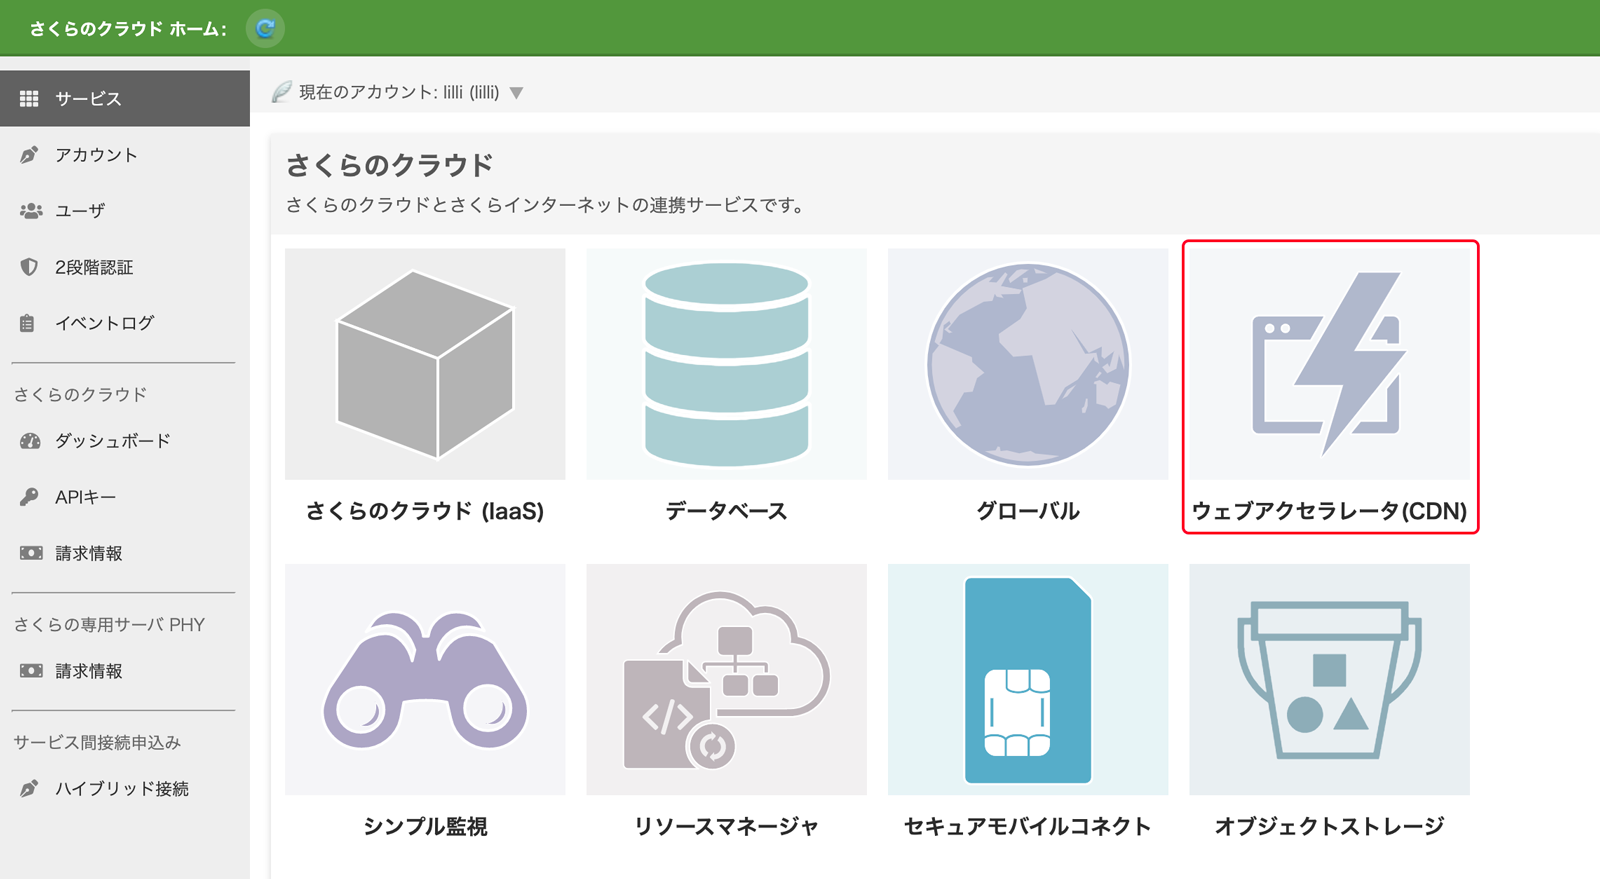
Task: Click the リソースマネージャ label
Action: (x=727, y=826)
